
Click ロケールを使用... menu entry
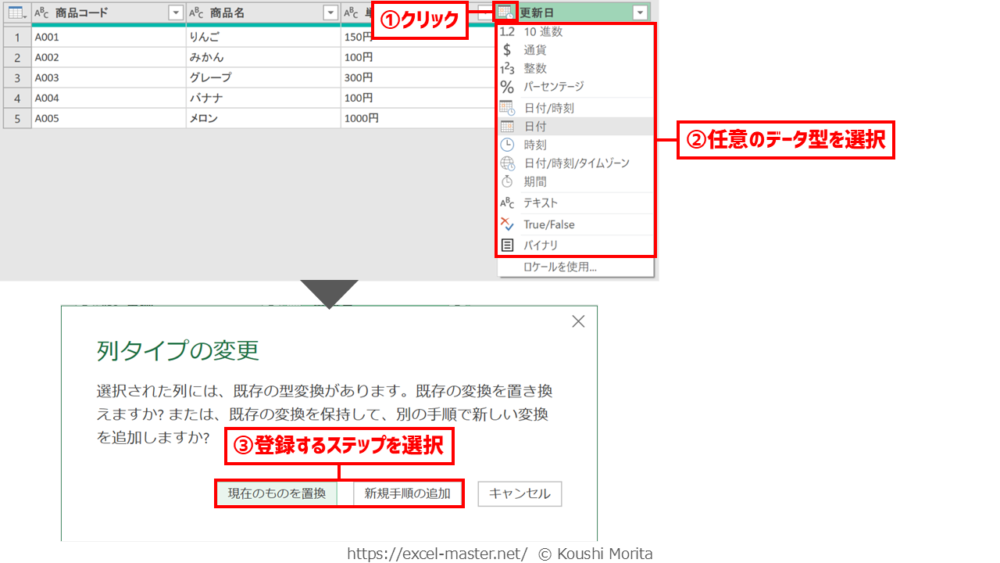click(560, 267)
